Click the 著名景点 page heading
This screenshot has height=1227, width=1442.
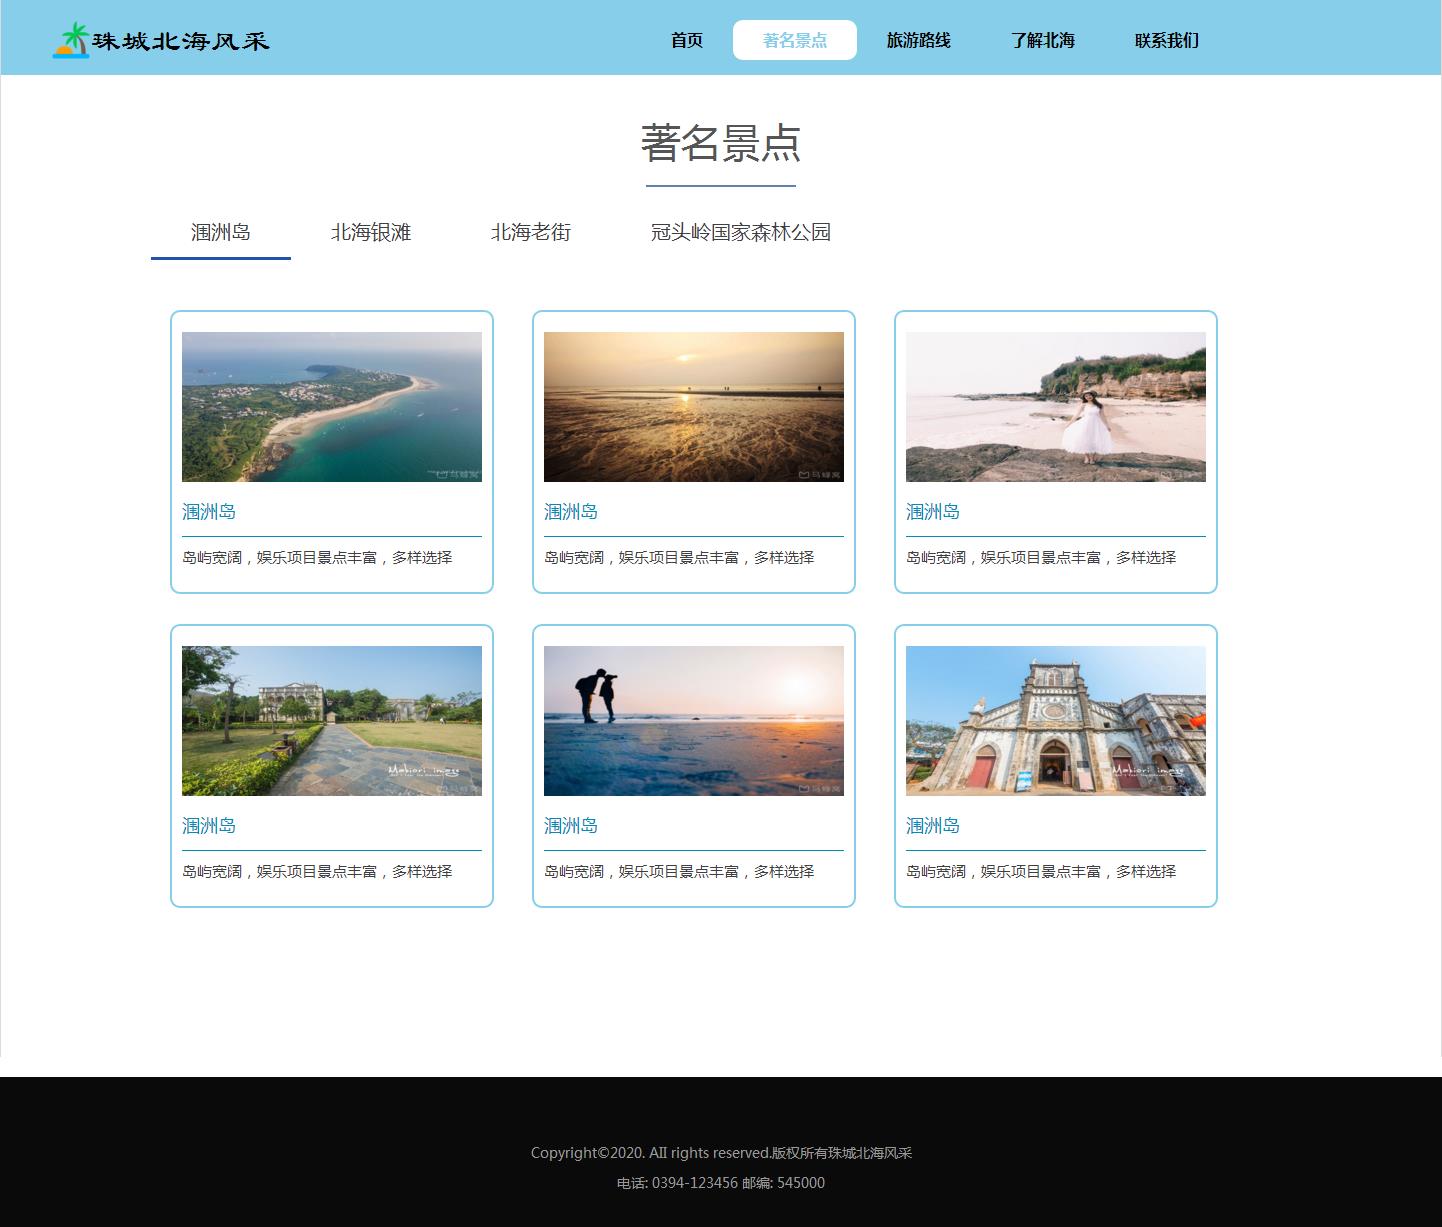[721, 143]
